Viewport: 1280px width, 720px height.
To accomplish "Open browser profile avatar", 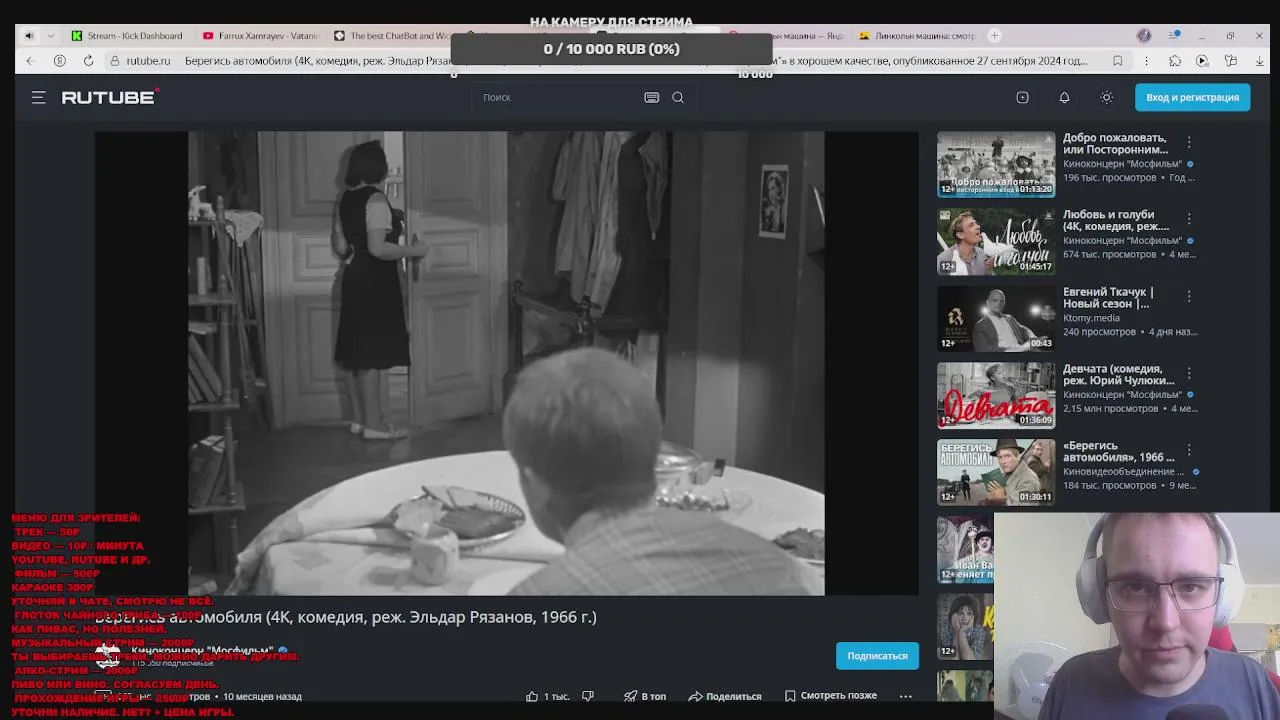I will (1144, 36).
